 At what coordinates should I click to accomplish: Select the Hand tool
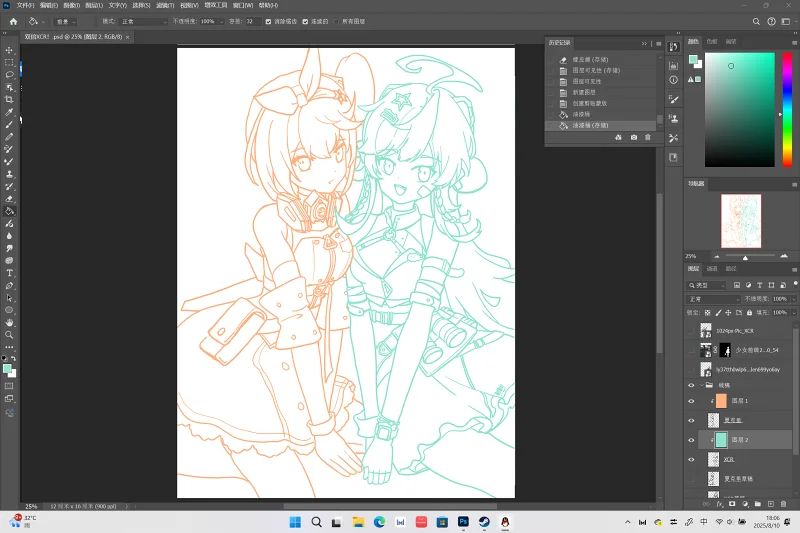pos(9,322)
